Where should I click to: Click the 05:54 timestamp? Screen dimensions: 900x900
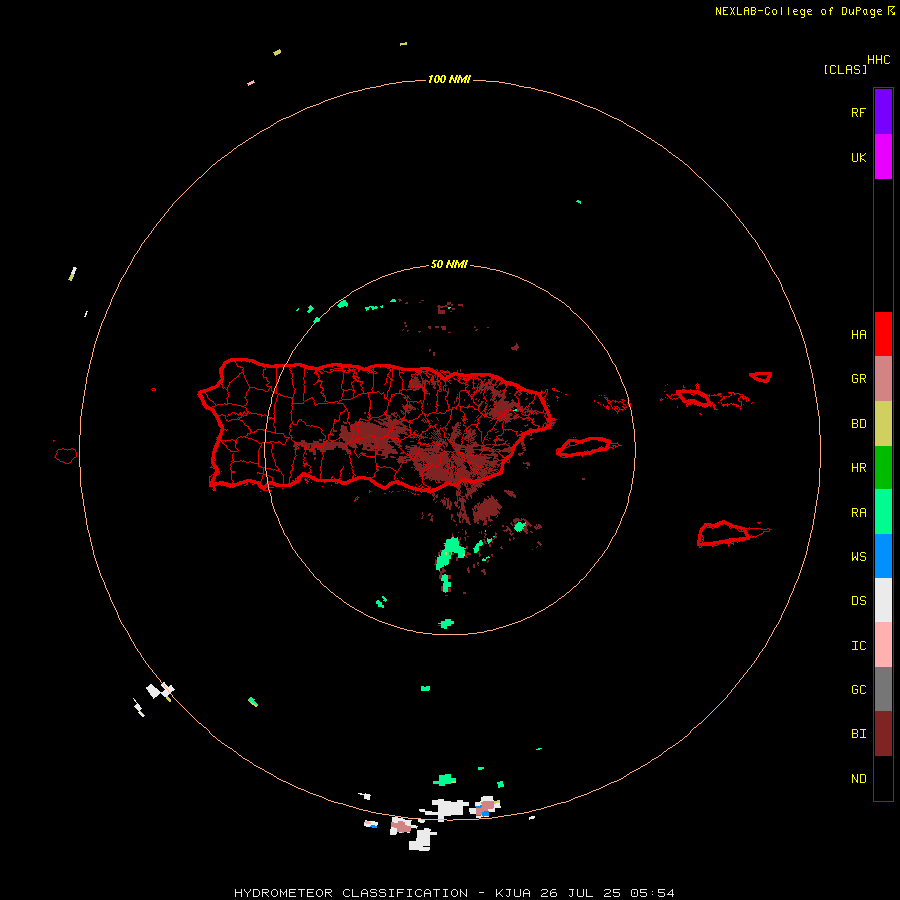[x=652, y=893]
